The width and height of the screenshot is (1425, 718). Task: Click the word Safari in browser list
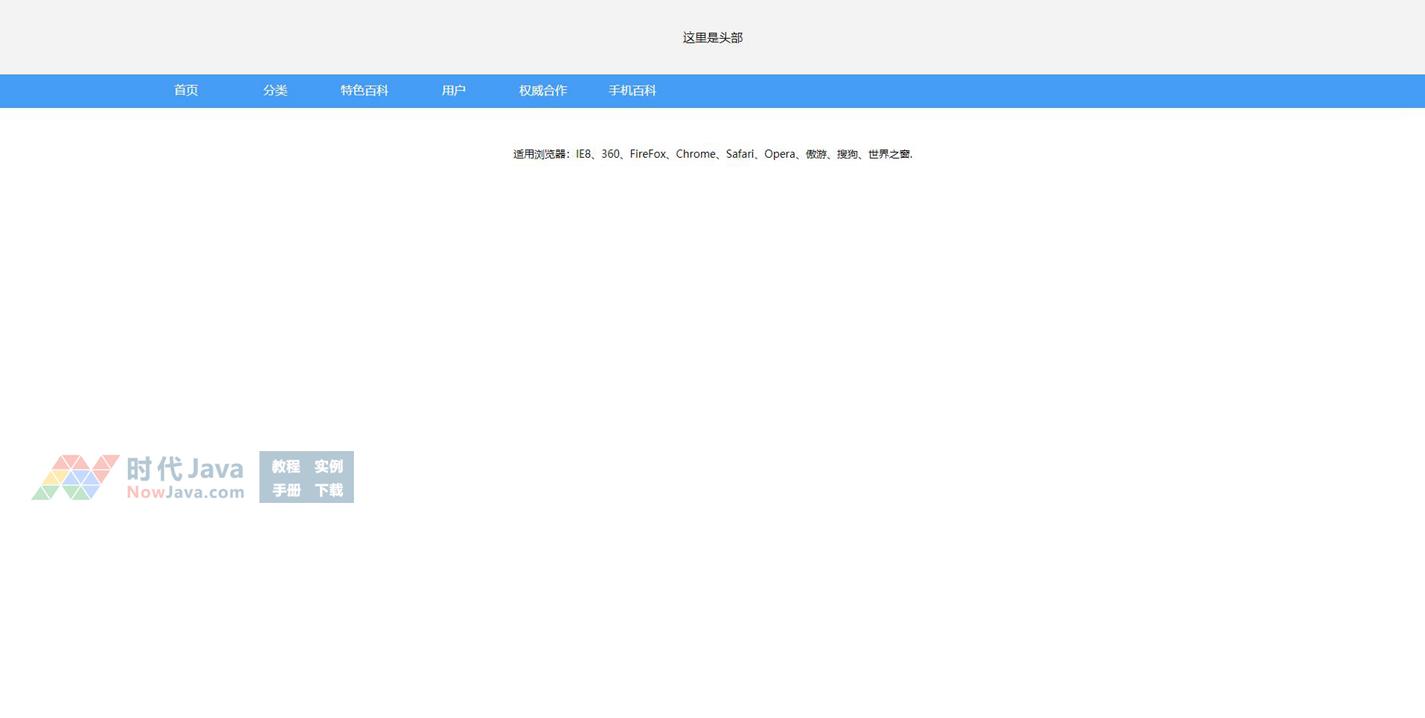click(740, 154)
